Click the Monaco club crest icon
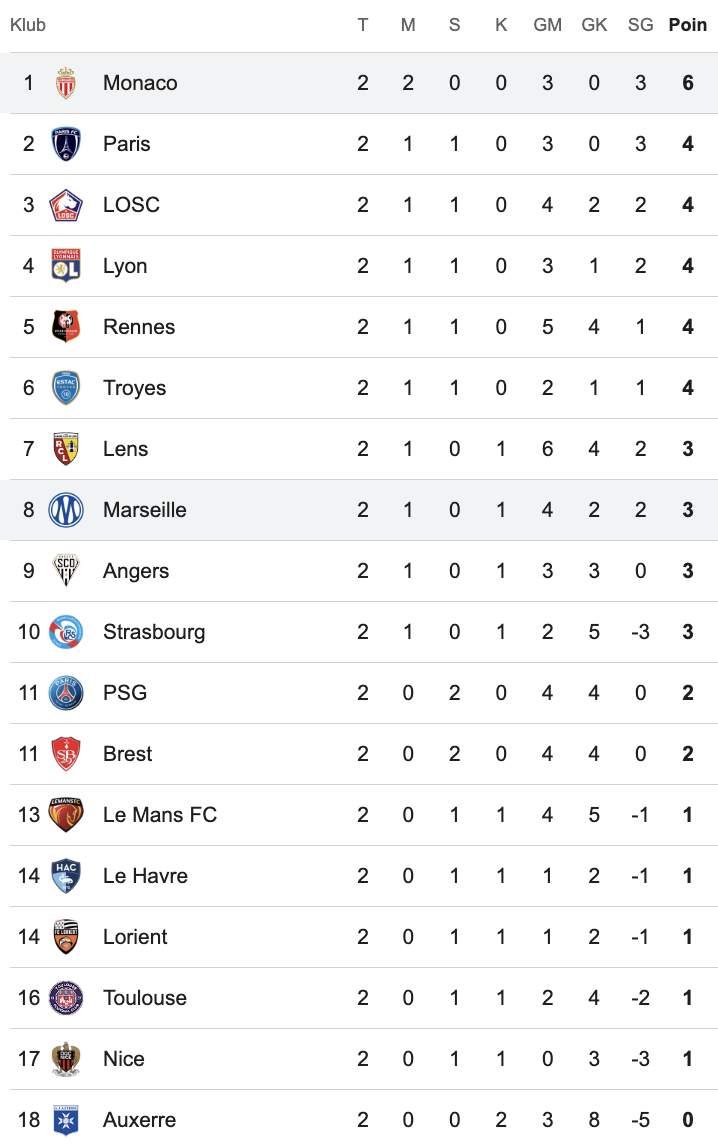 coord(66,83)
